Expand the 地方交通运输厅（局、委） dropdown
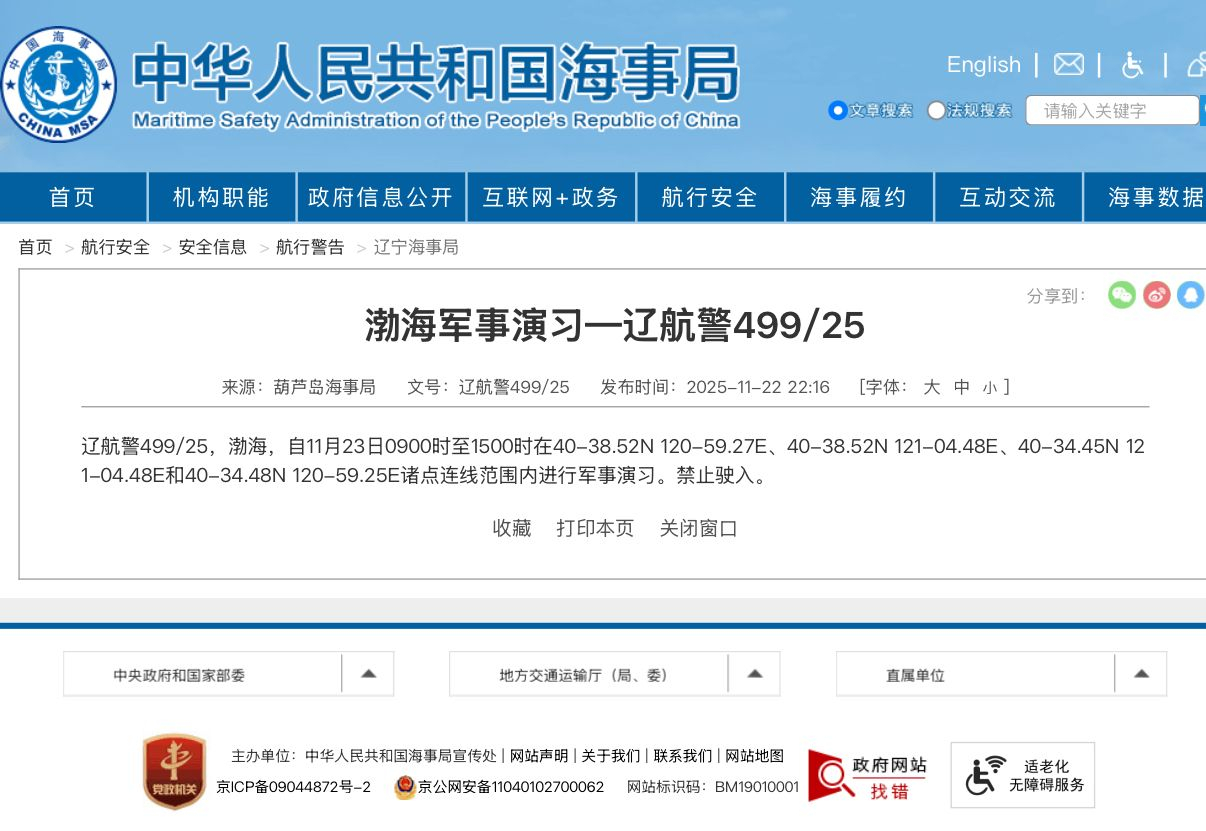 click(754, 674)
